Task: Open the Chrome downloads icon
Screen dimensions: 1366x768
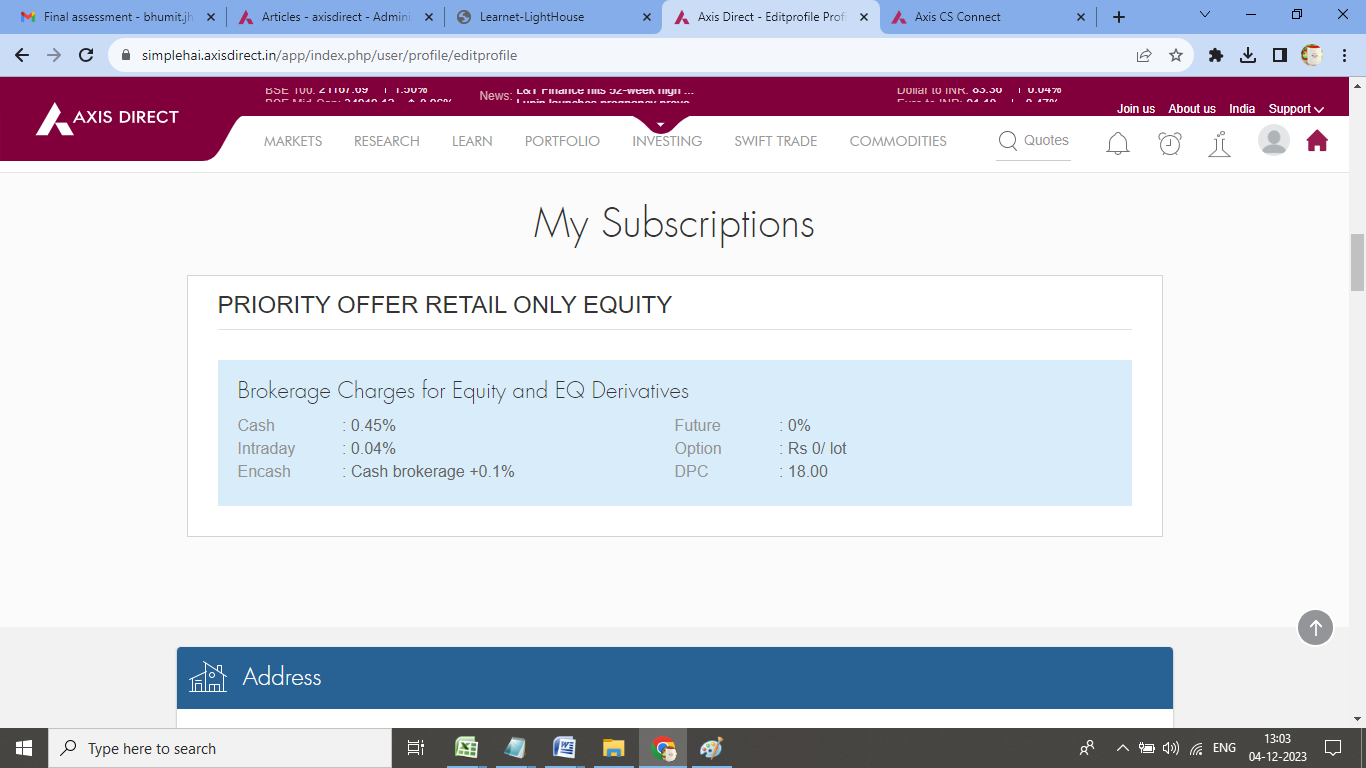Action: [1248, 55]
